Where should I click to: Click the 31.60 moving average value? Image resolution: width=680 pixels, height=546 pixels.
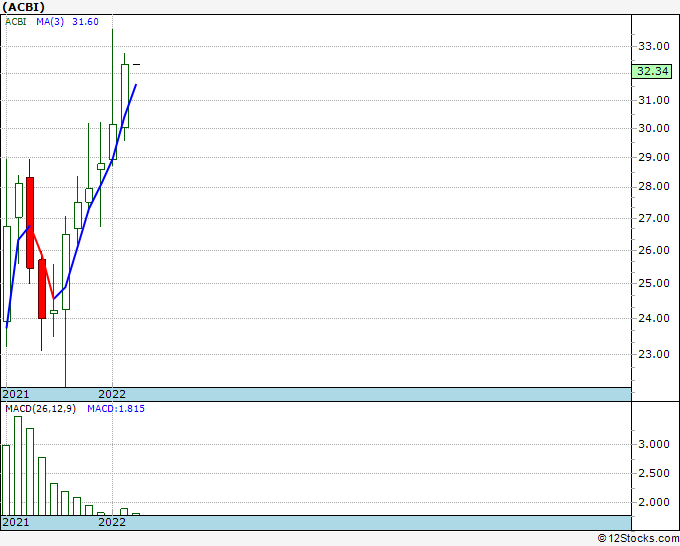click(85, 22)
